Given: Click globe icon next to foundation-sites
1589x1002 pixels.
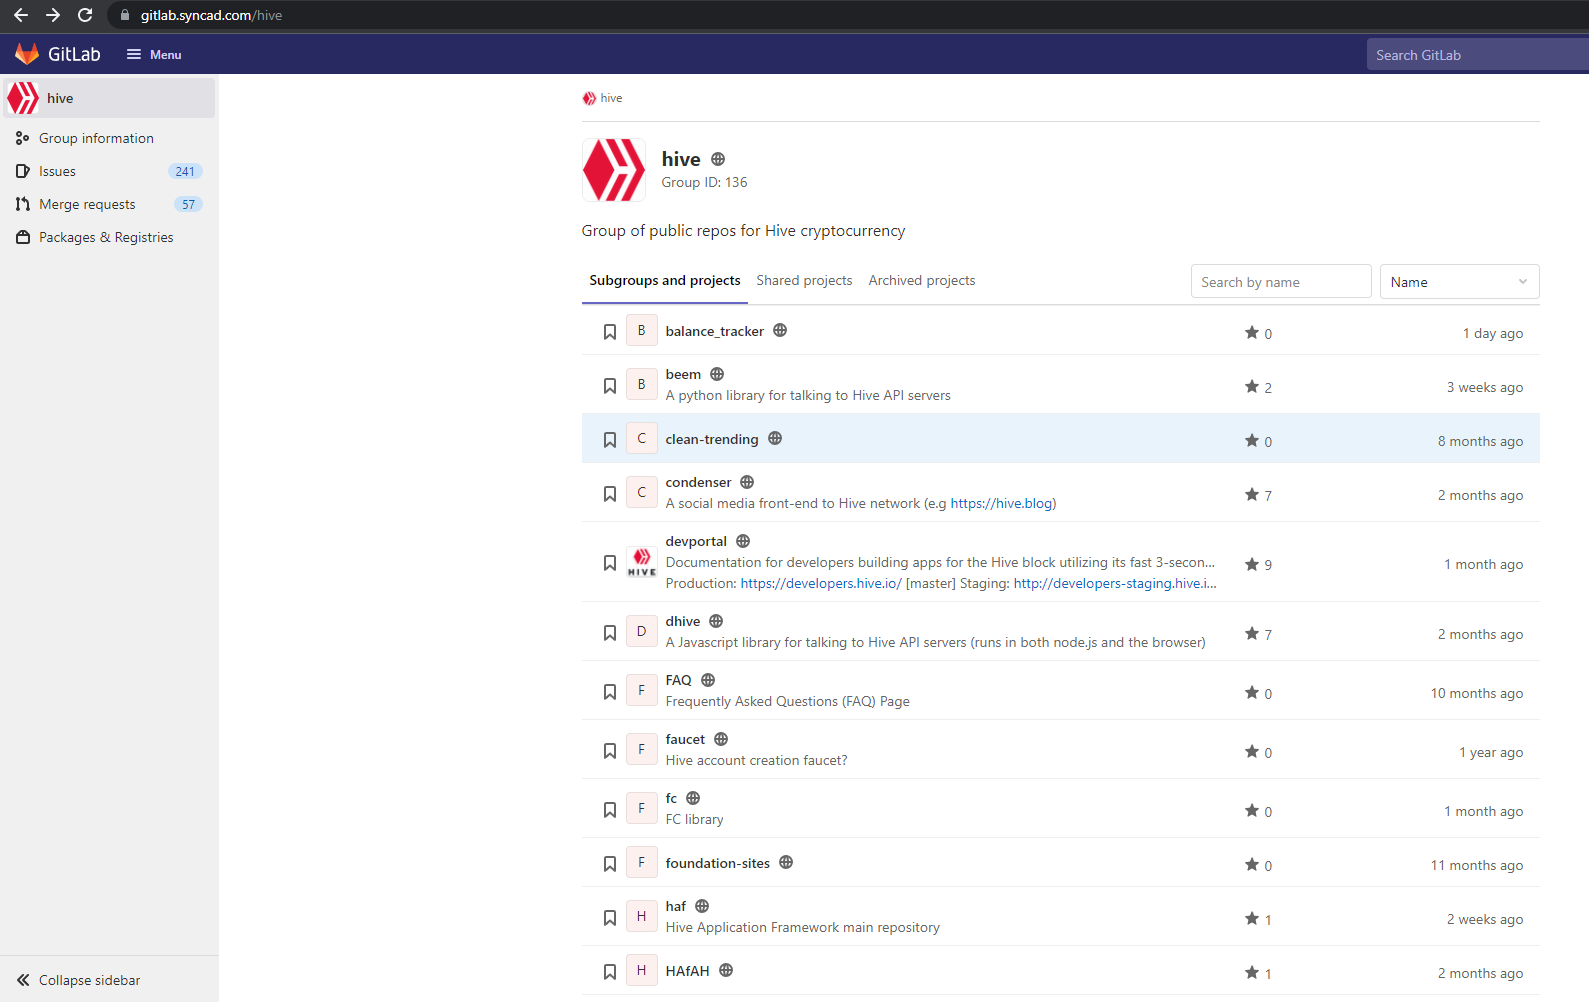Looking at the screenshot, I should [786, 862].
